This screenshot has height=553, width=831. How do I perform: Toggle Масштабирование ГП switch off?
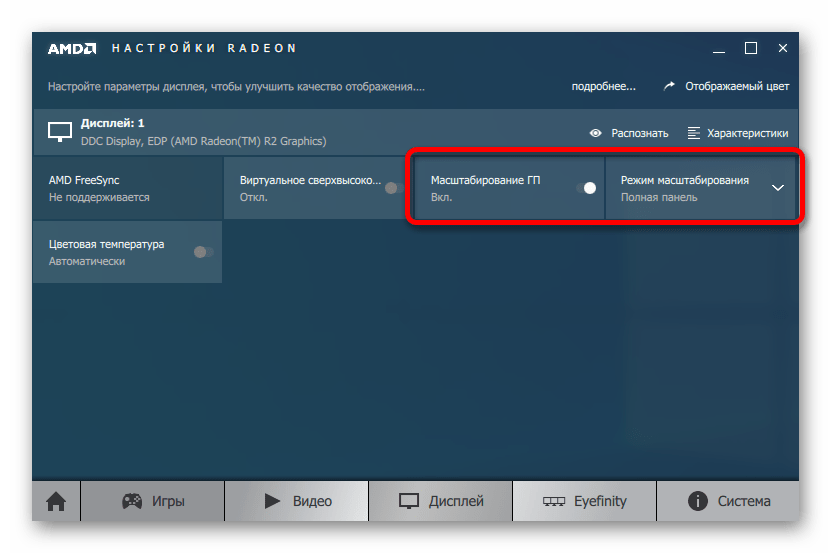tap(585, 188)
